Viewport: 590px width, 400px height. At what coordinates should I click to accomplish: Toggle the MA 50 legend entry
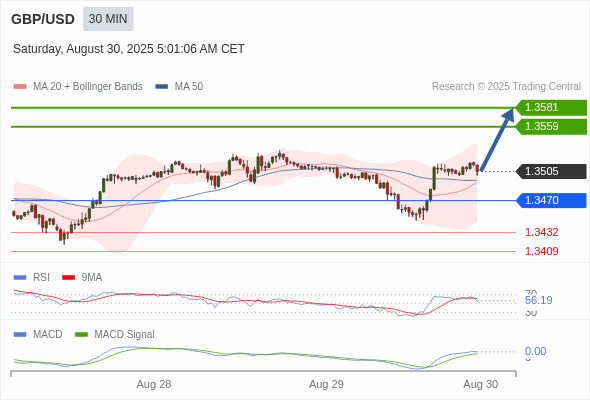pos(179,87)
